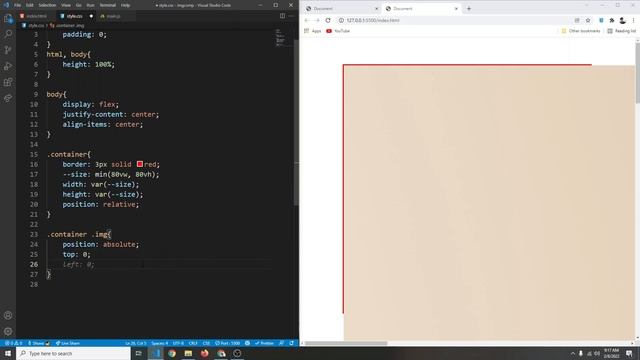The width and height of the screenshot is (640, 360).
Task: Click the Prettier status bar item
Action: click(264, 343)
